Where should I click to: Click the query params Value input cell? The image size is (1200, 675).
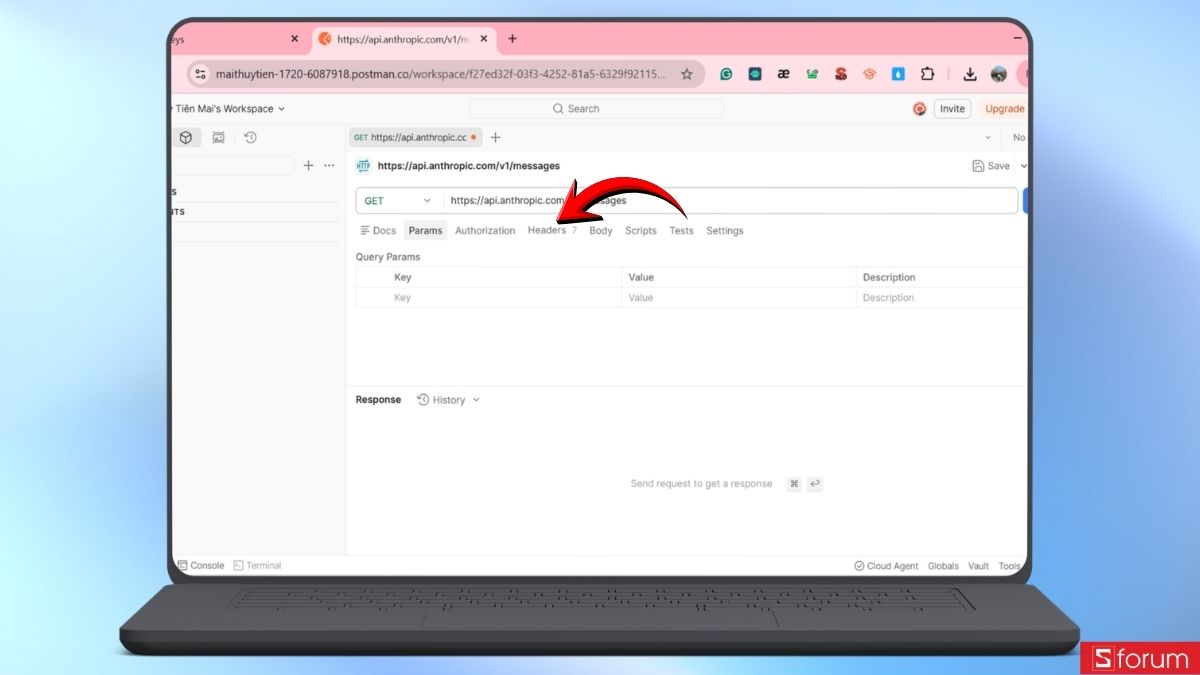click(x=739, y=297)
